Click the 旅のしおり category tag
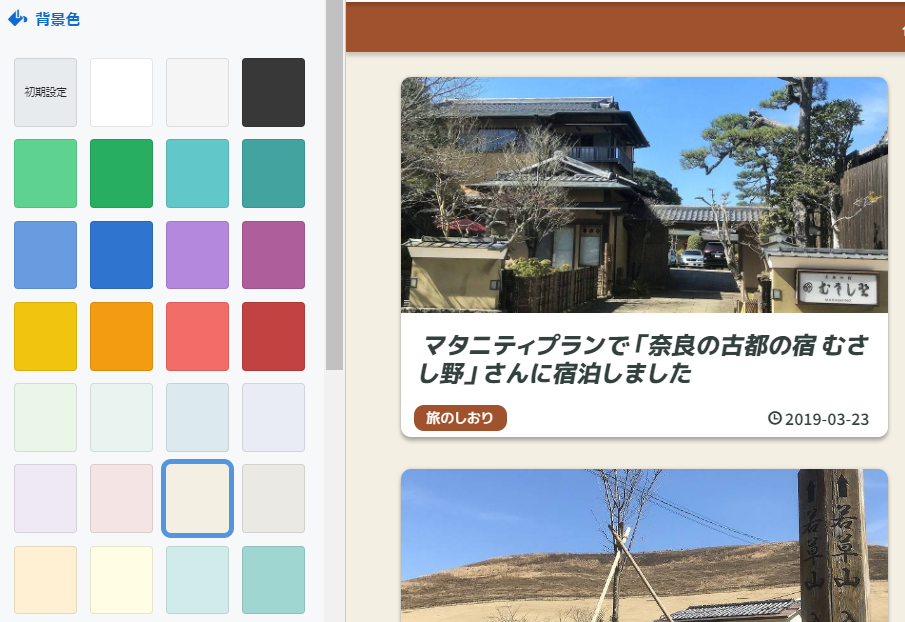This screenshot has height=622, width=905. click(459, 419)
